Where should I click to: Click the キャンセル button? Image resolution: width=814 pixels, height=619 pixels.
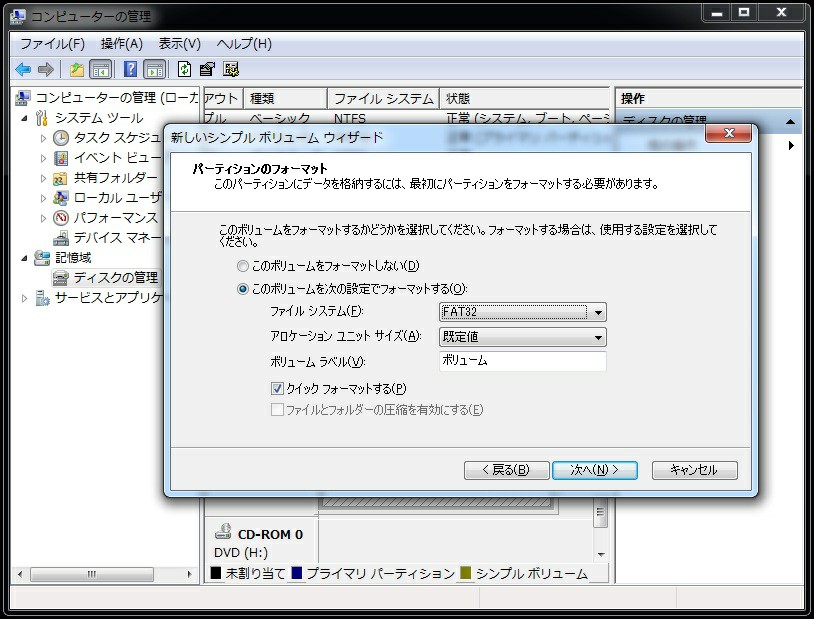click(694, 470)
